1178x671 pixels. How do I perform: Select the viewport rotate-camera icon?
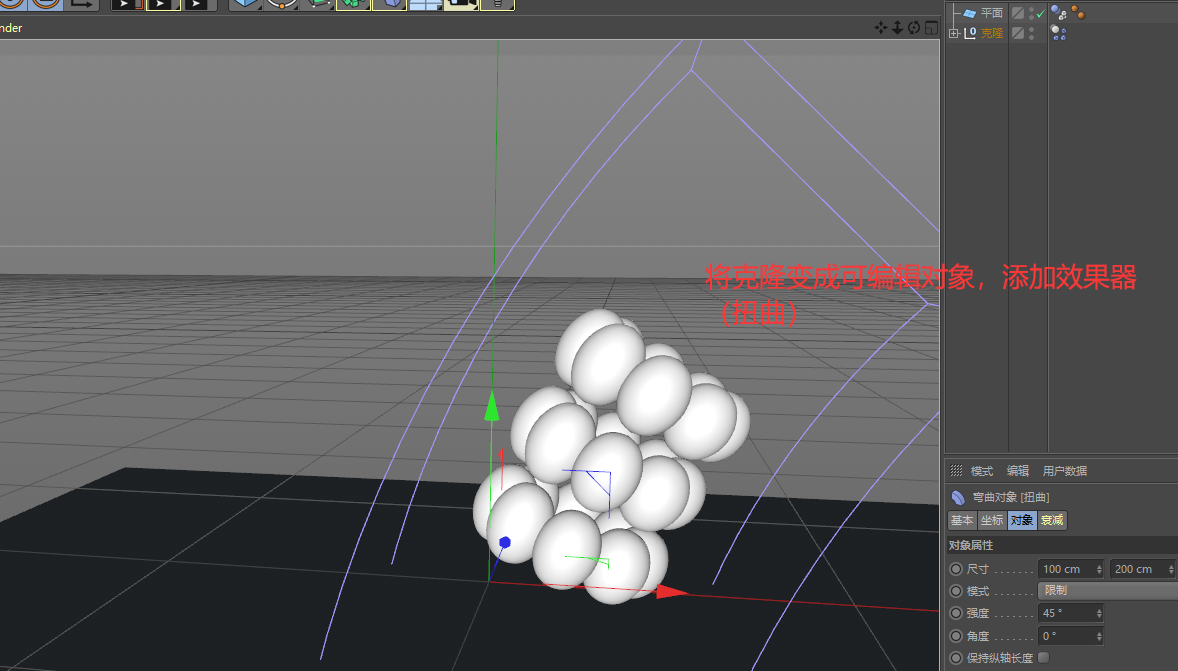coord(914,28)
